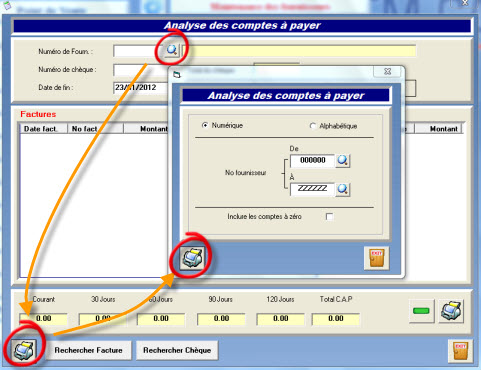Enable Inclure les comptes à zéro checkbox
The height and width of the screenshot is (370, 481).
tap(329, 217)
